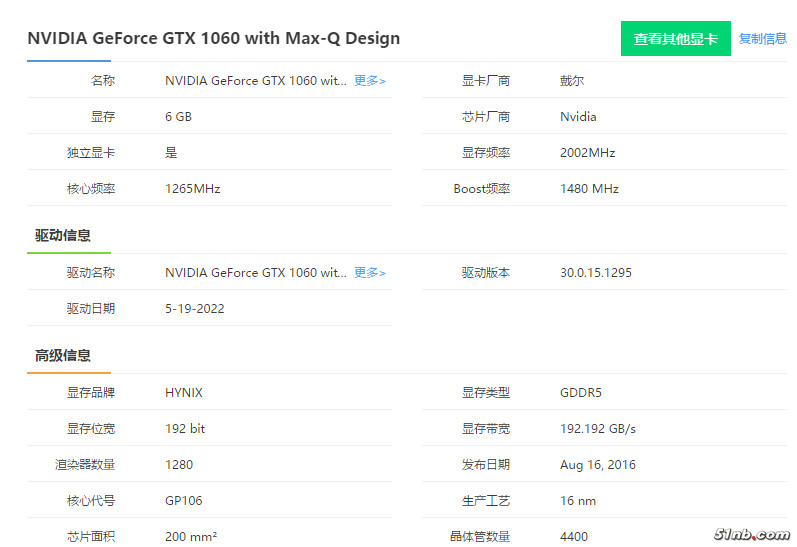Click the 显存品牌 row label
This screenshot has height=547, width=797.
pos(91,392)
